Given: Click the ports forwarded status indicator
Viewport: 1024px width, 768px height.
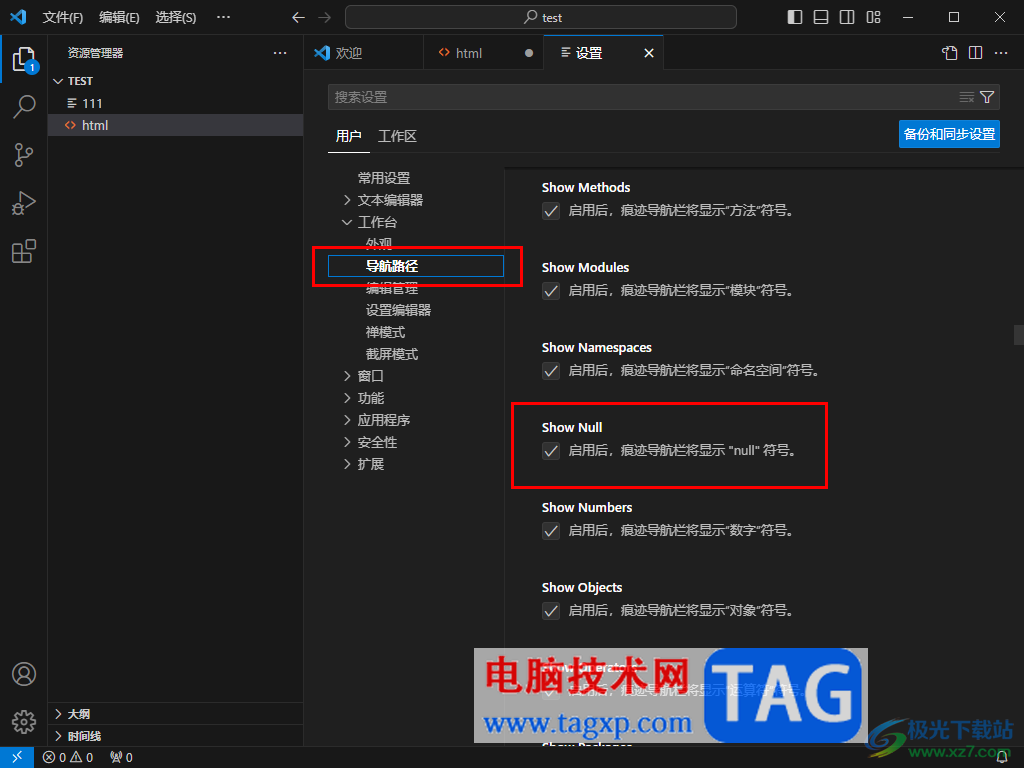Looking at the screenshot, I should click(x=121, y=757).
